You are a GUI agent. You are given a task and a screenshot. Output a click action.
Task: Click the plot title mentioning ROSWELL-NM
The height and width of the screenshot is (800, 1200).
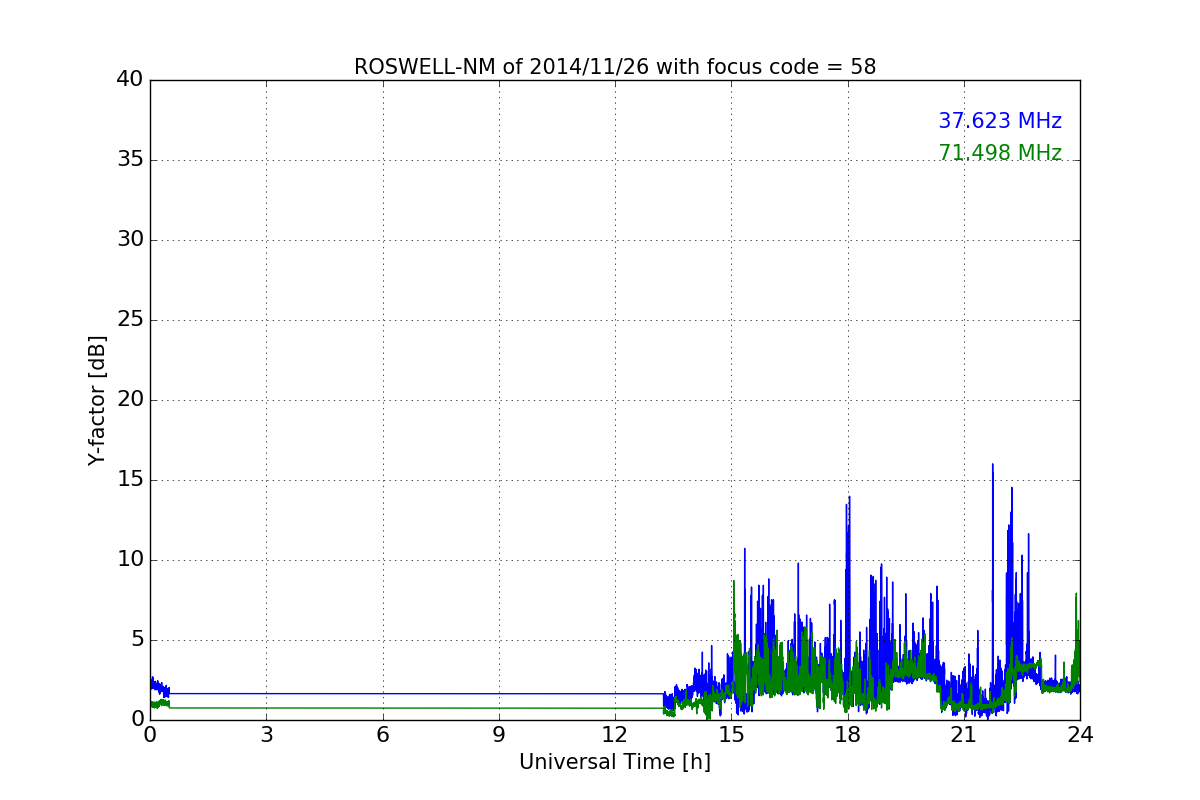615,67
